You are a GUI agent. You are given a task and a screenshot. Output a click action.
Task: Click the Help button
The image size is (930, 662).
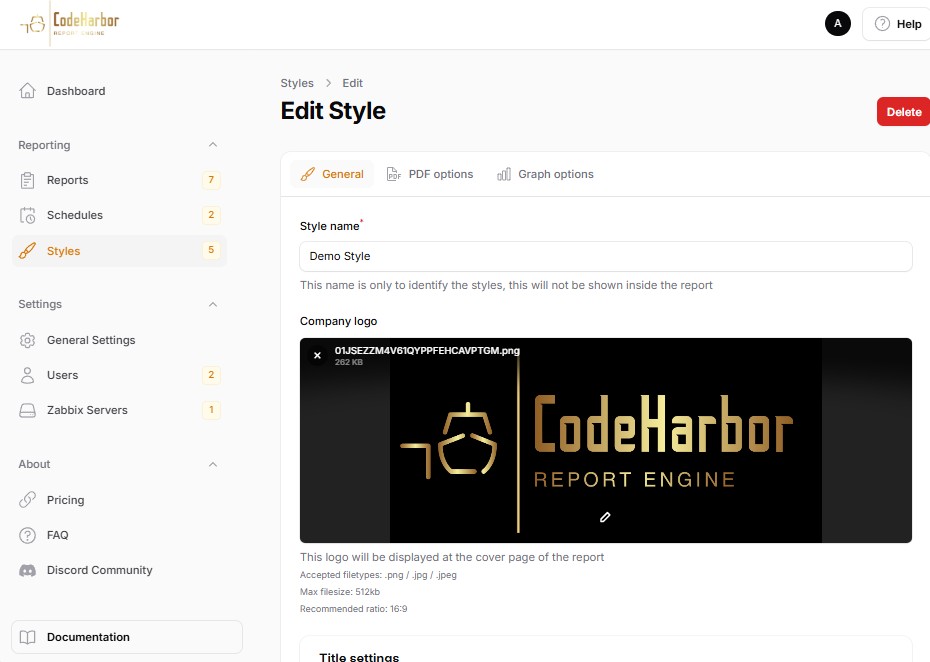coord(898,24)
